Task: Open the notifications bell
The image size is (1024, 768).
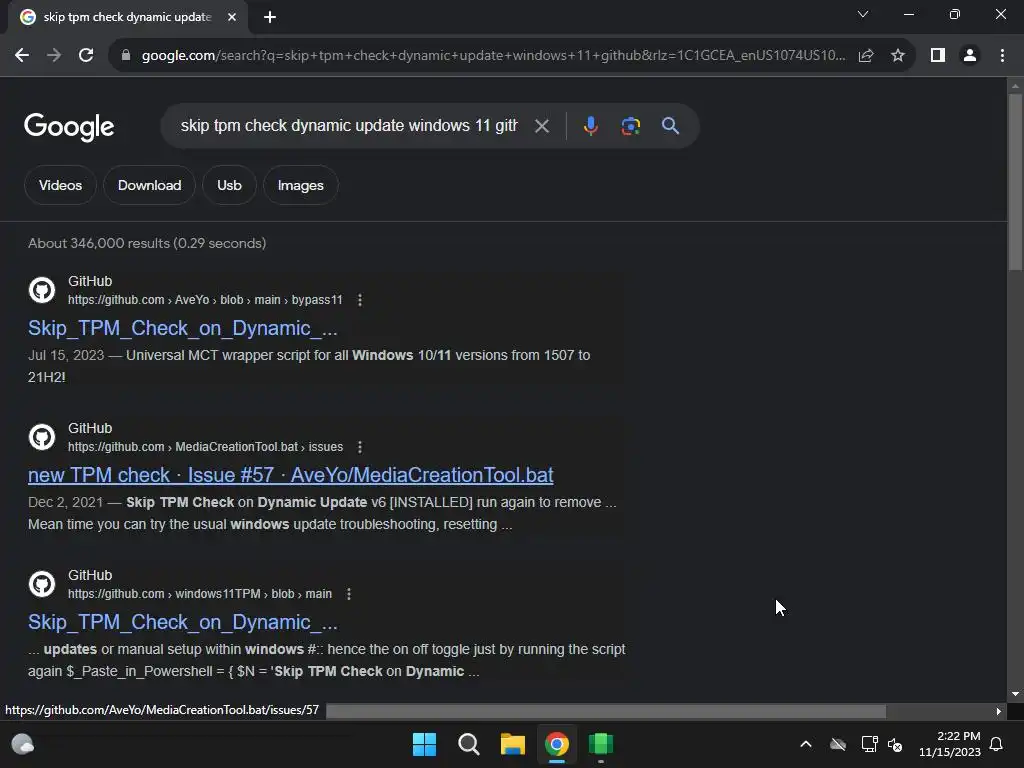Action: click(997, 744)
